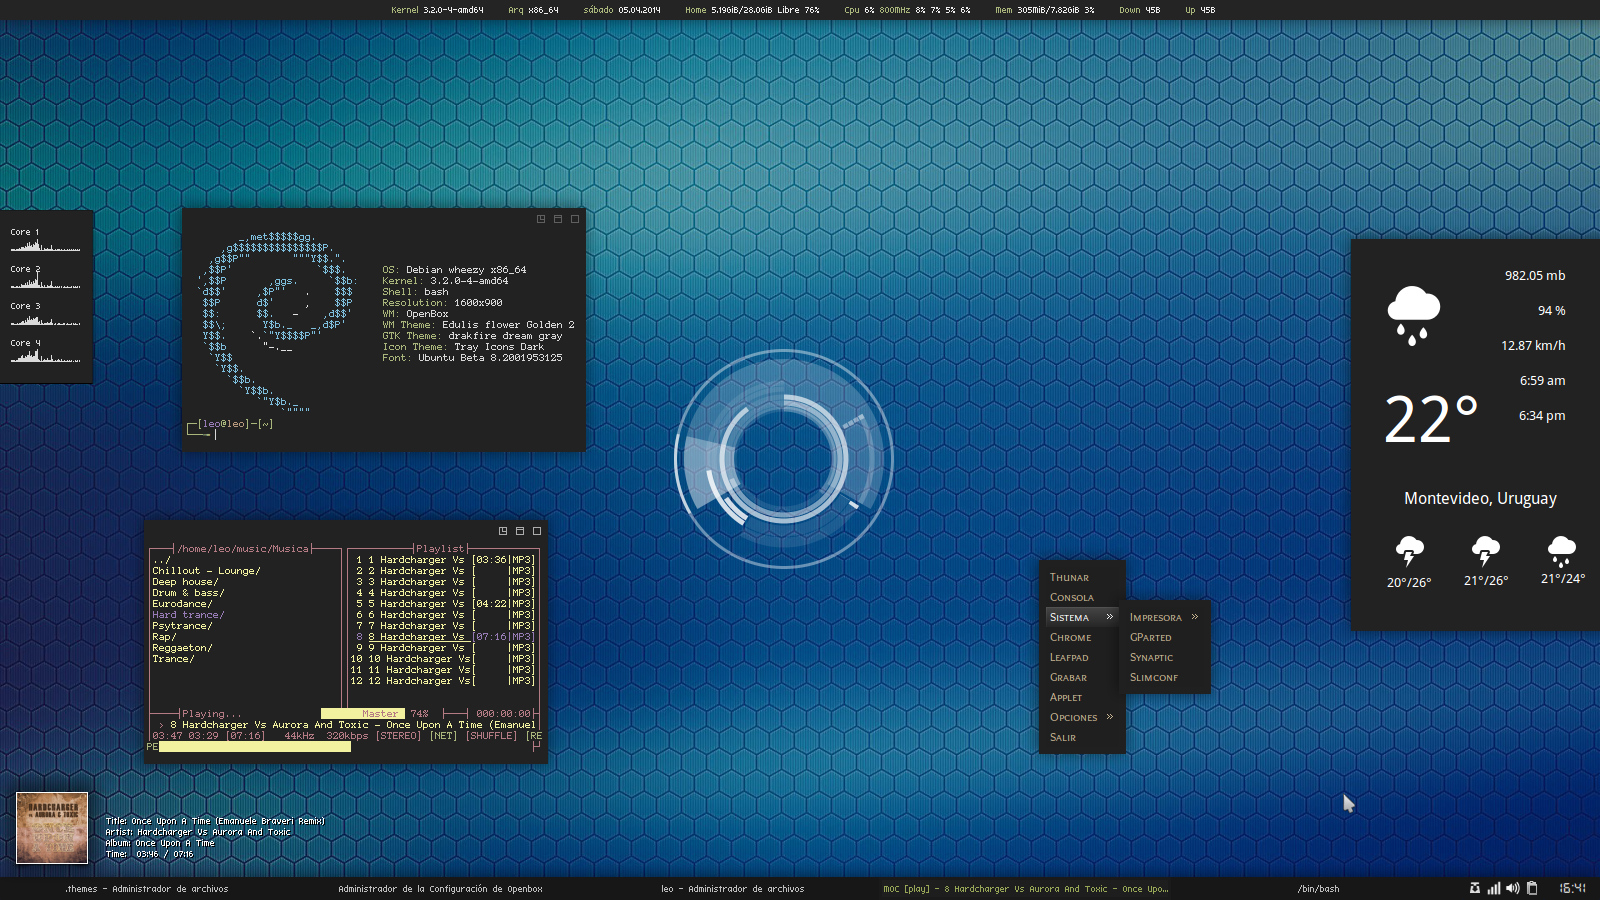Click the 16:41 clock in the panel

[1573, 888]
